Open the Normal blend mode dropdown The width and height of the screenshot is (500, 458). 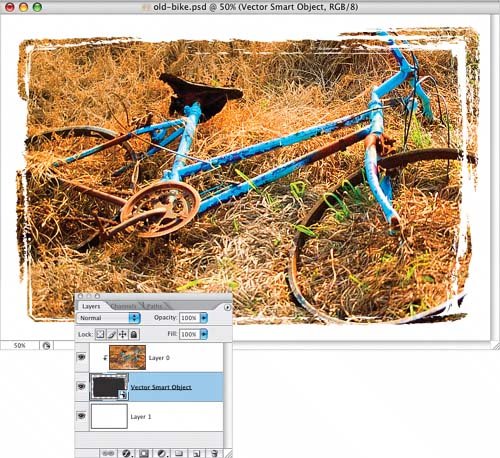click(x=108, y=318)
